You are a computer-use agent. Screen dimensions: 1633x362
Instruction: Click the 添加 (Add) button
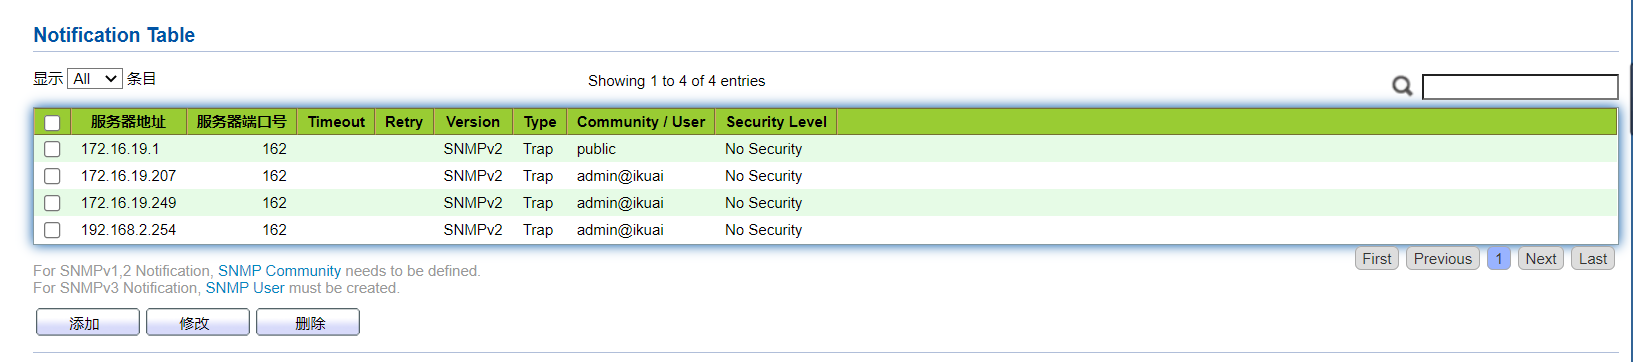tap(88, 323)
